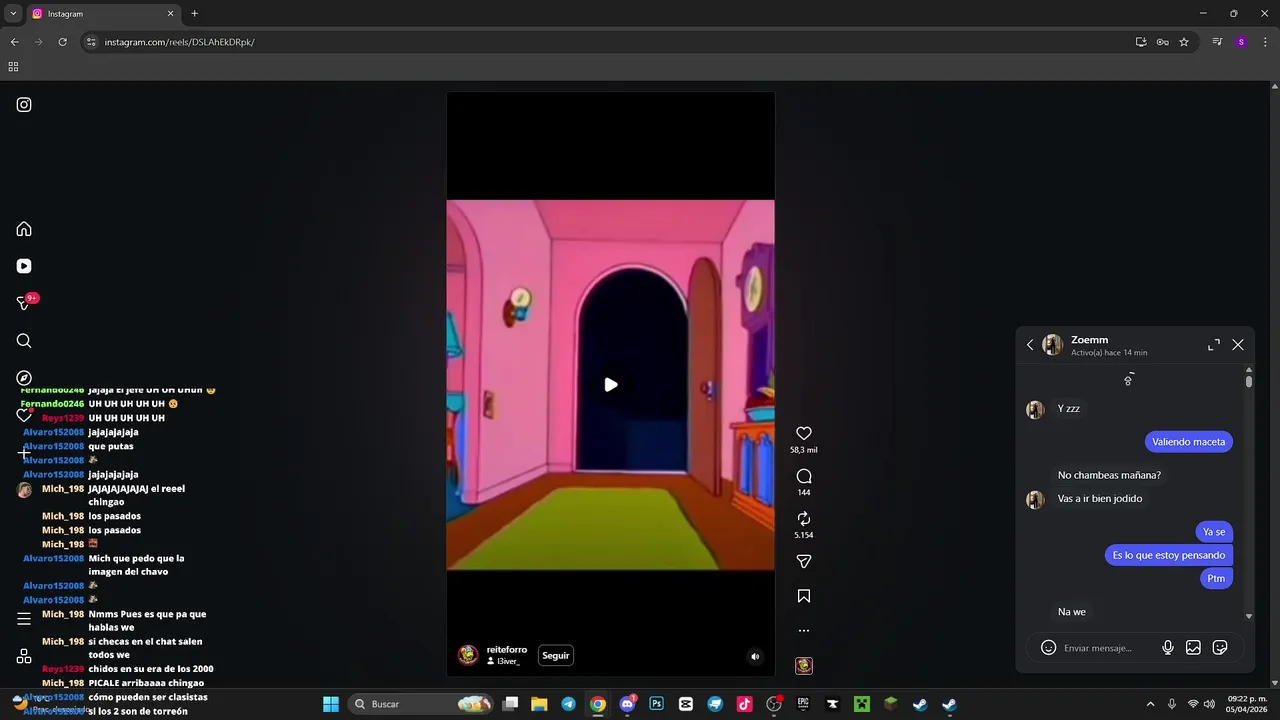Open the Reels icon in sidebar

pos(24,266)
